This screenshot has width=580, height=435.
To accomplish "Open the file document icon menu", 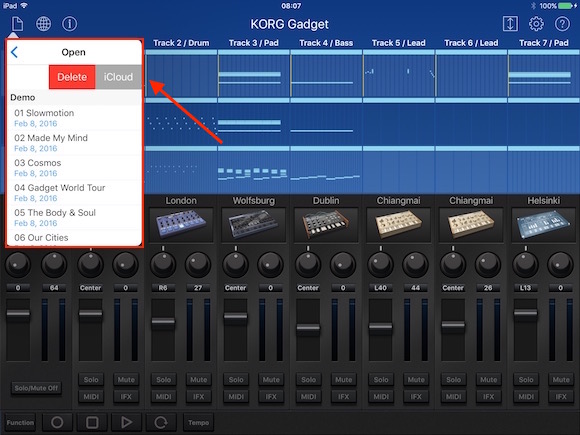I will tap(17, 24).
